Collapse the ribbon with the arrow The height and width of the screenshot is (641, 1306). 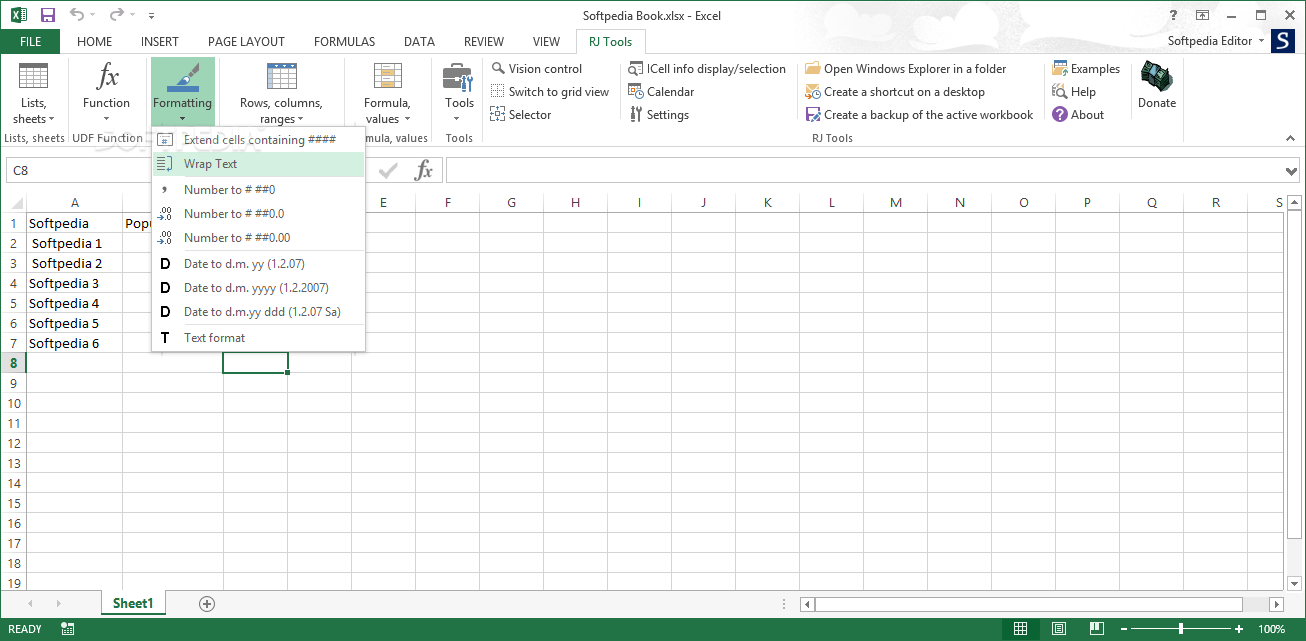(x=1290, y=138)
